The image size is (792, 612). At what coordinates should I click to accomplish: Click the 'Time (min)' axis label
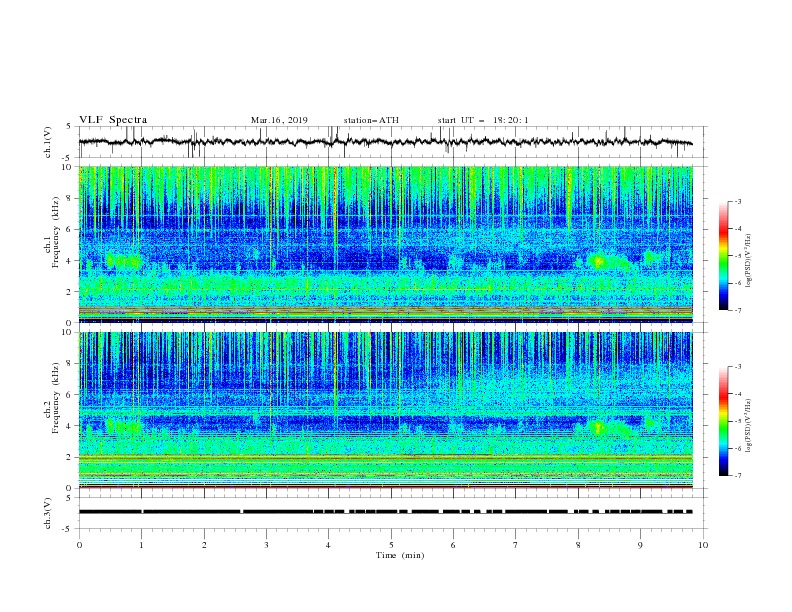point(400,555)
